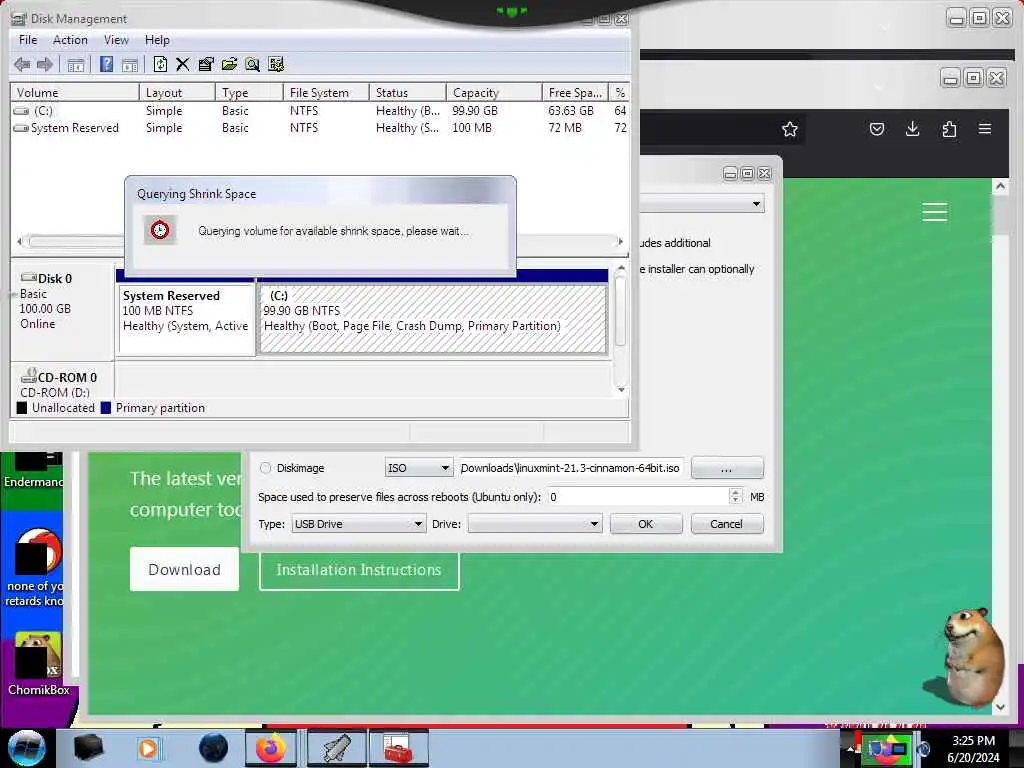Increase the preserve space spinner value
Screen dimensions: 1024x768
tap(735, 492)
